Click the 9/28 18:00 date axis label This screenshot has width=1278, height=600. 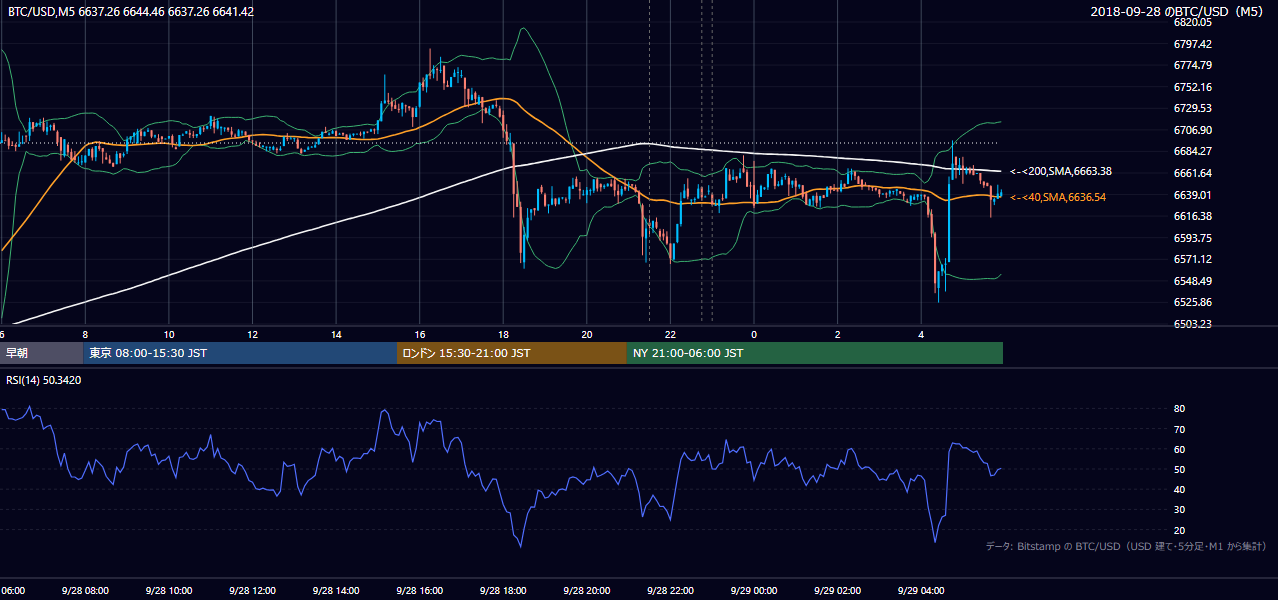(502, 590)
